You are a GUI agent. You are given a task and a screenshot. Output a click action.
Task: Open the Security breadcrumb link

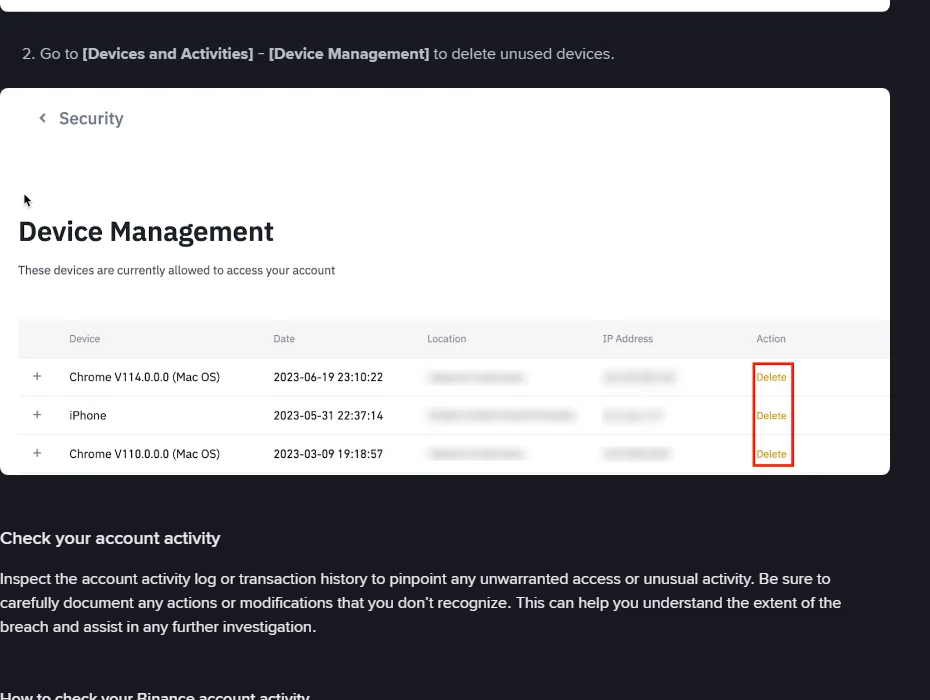click(x=91, y=119)
